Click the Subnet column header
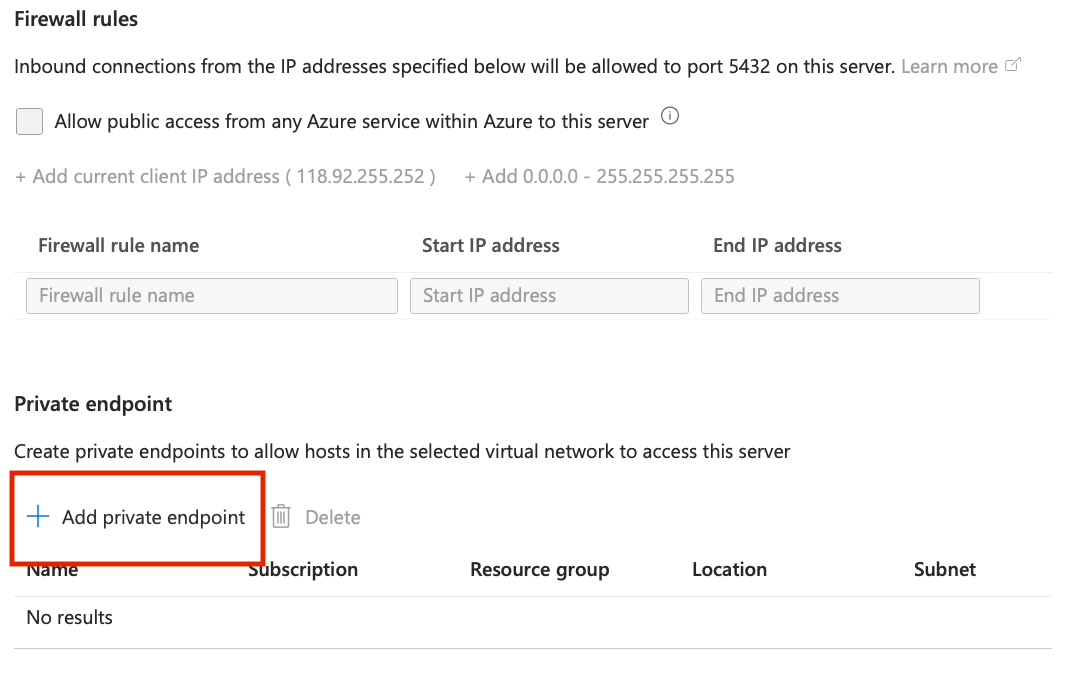This screenshot has width=1088, height=687. [944, 570]
